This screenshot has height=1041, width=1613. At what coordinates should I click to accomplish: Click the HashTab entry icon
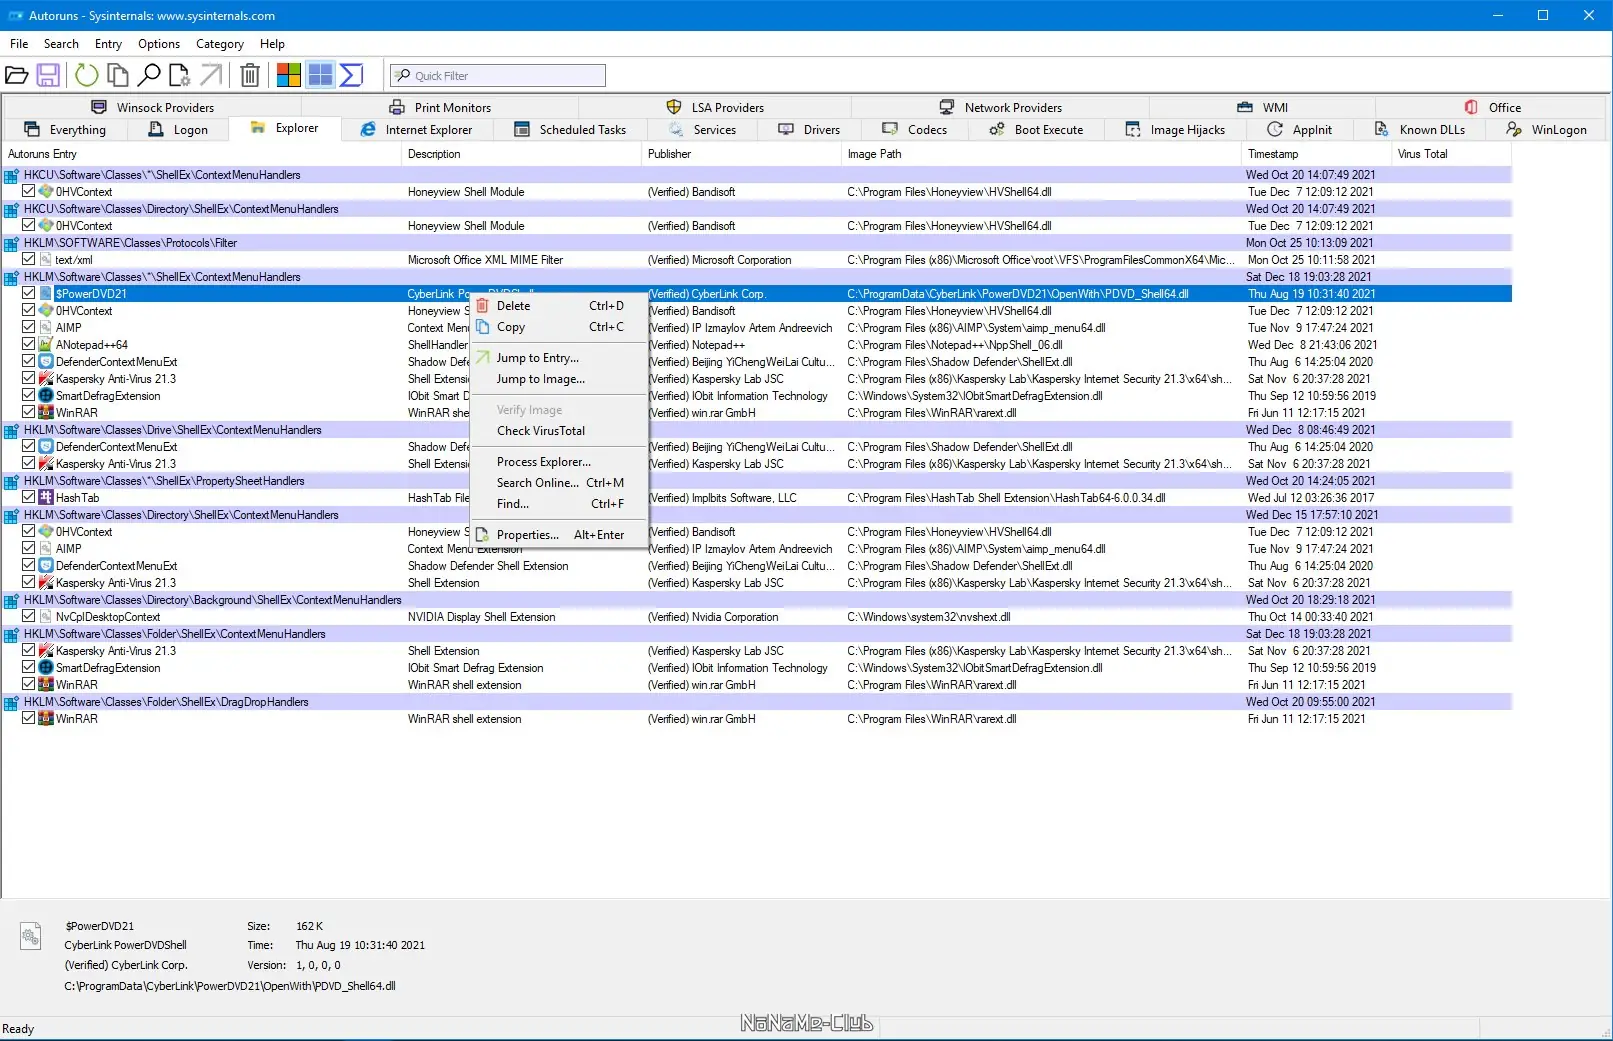46,498
